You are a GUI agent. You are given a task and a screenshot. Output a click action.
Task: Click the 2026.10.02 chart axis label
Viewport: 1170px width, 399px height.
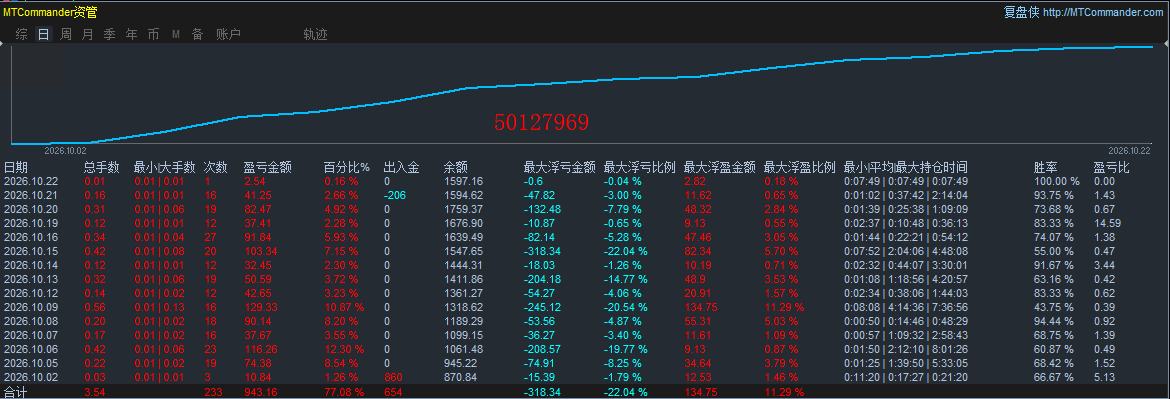click(x=66, y=150)
